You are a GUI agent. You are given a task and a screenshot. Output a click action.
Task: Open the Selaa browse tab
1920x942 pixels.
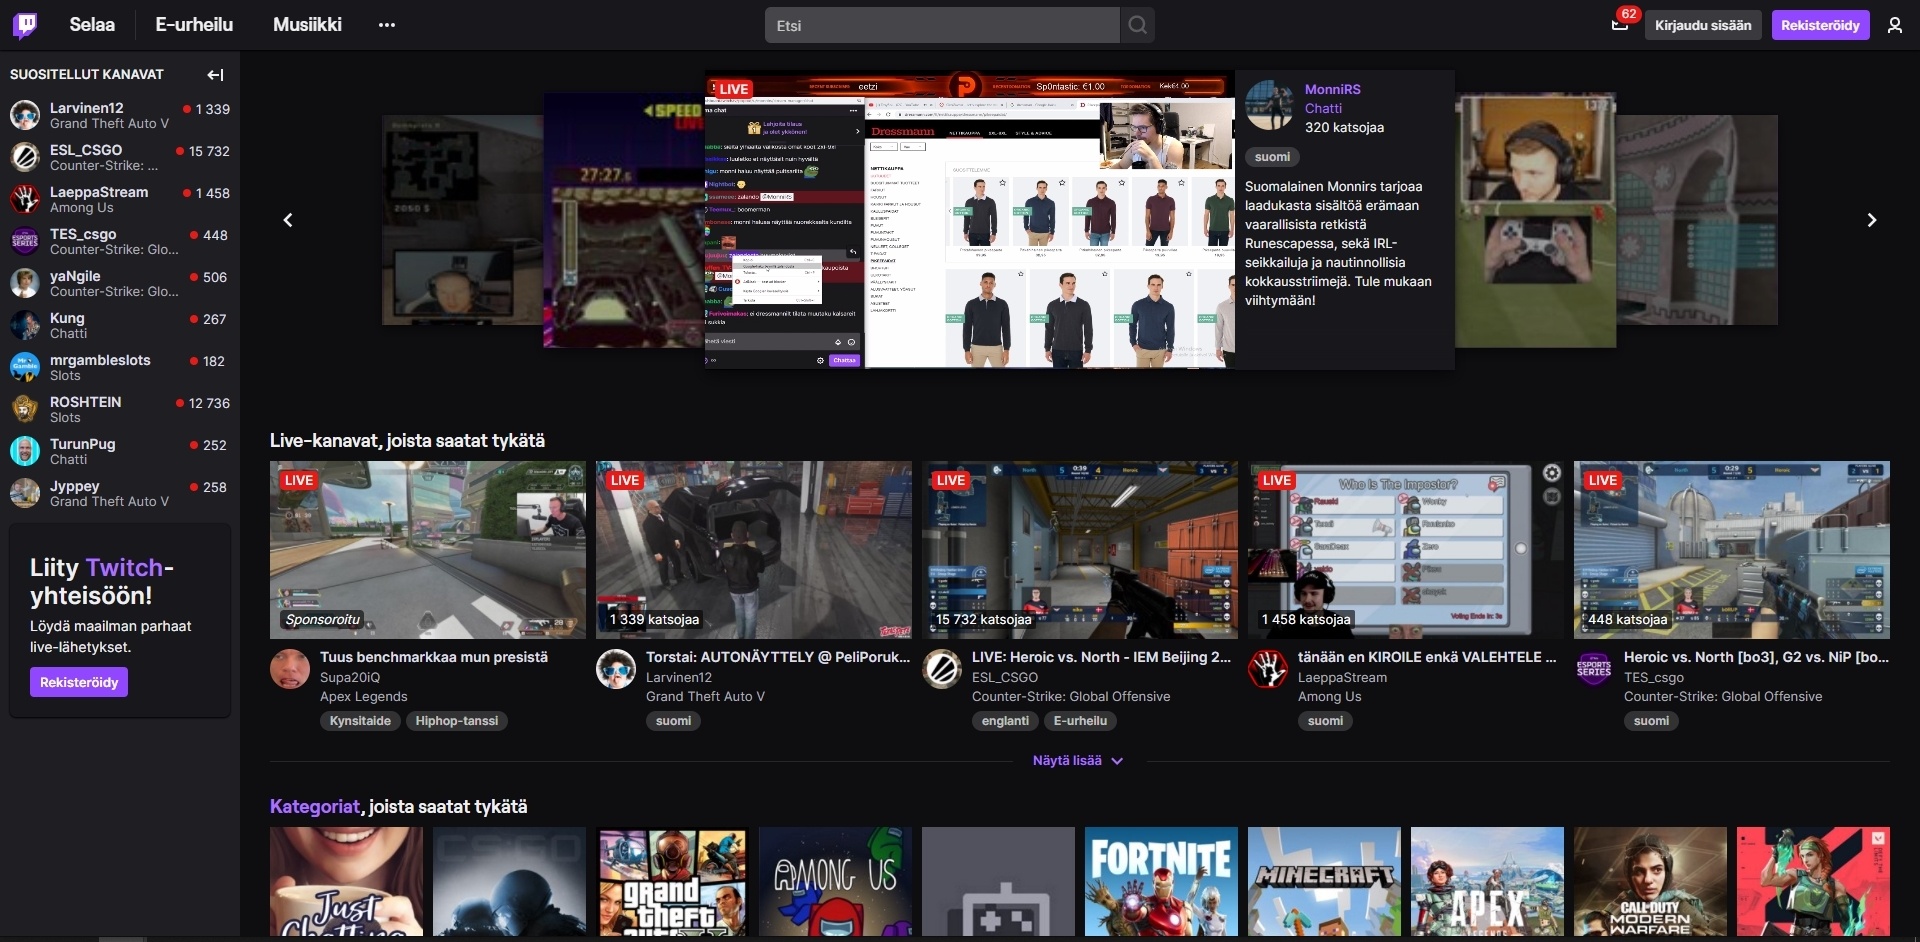click(92, 25)
